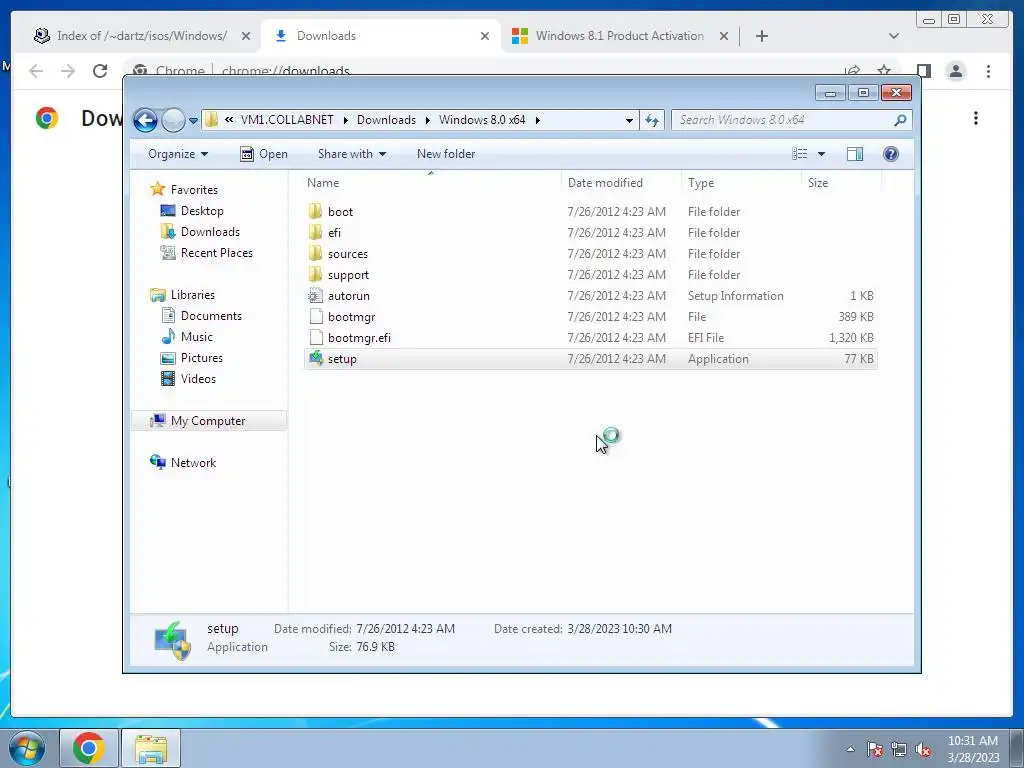Close the Downloads Chrome tab
This screenshot has height=768, width=1024.
coord(485,36)
